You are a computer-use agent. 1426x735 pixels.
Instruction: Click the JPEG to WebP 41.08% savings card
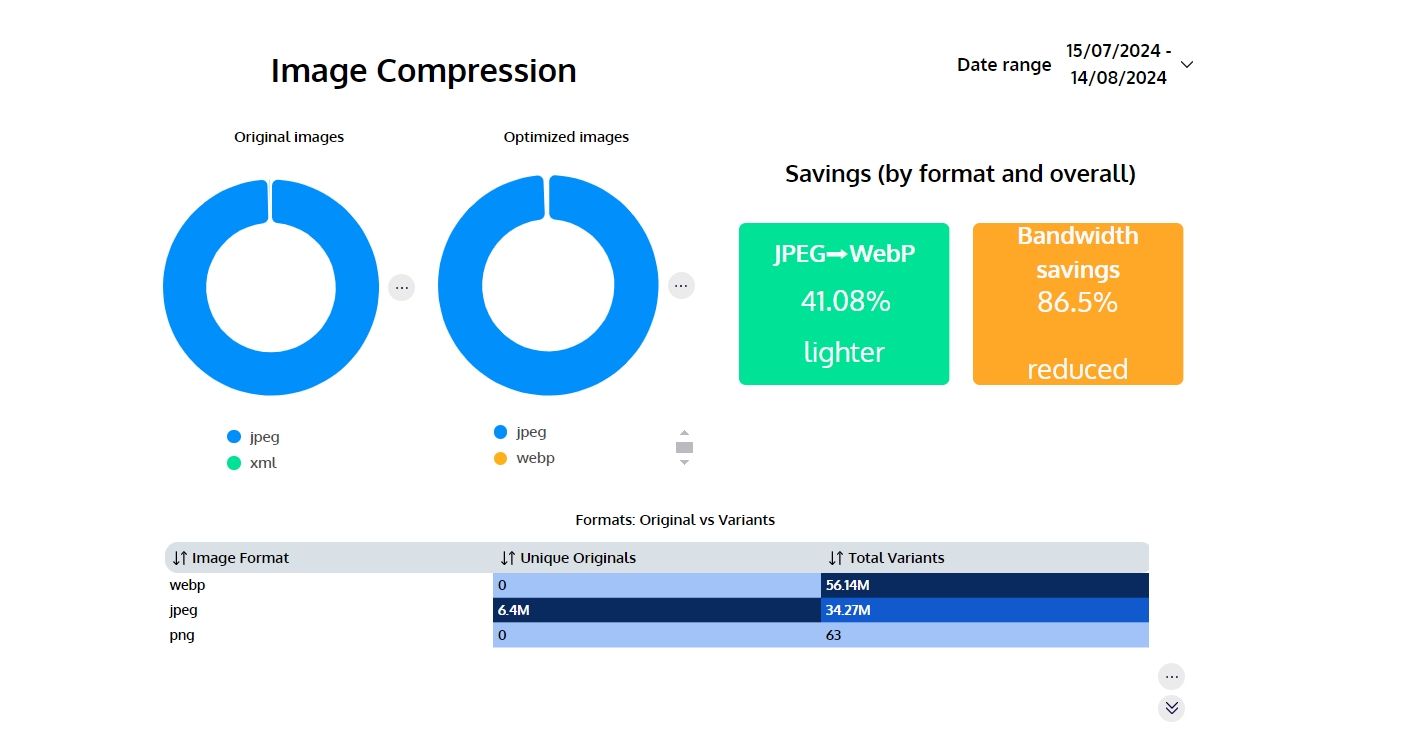pos(844,304)
